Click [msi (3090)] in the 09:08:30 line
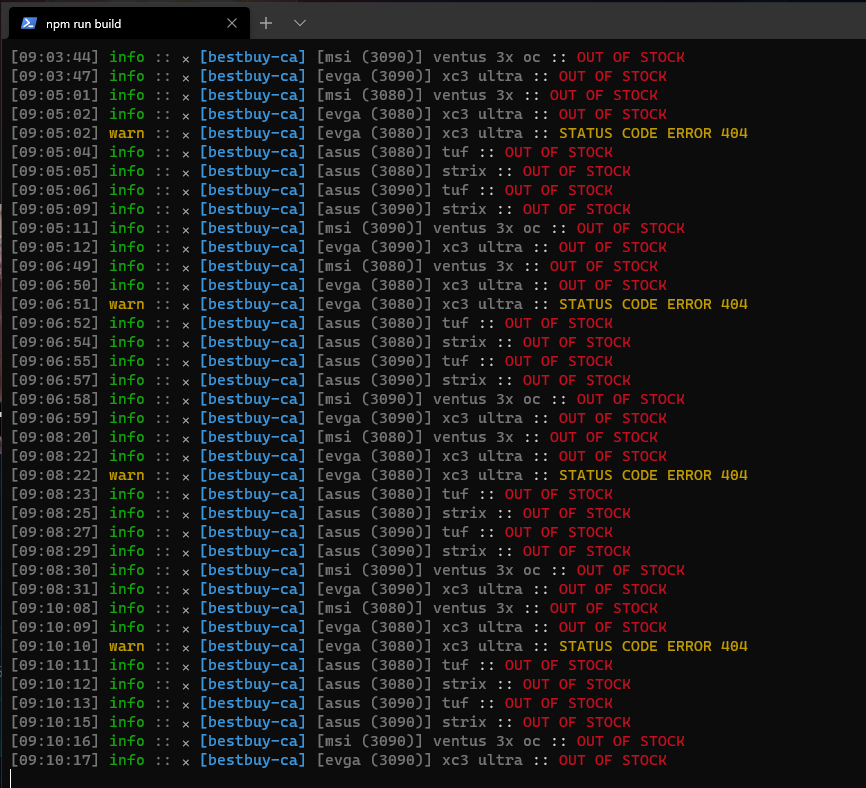 click(369, 570)
